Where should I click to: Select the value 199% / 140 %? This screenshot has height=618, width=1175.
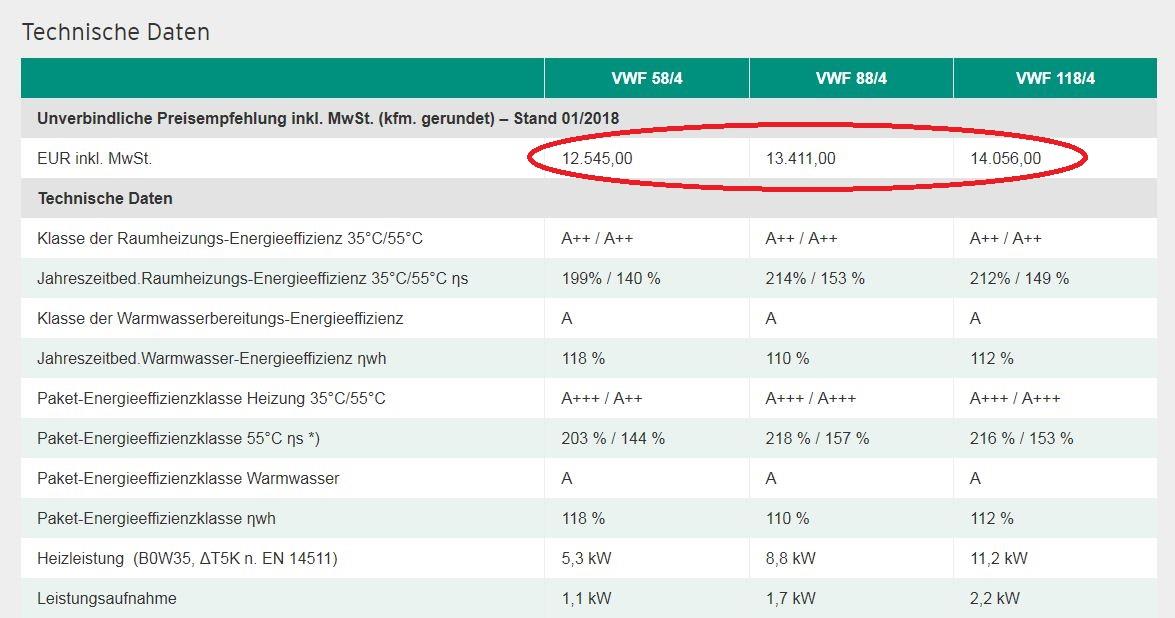tap(611, 279)
